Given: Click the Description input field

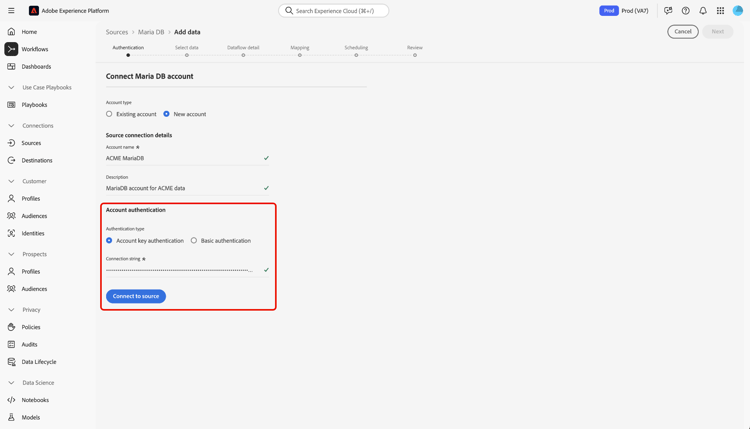Looking at the screenshot, I should [x=187, y=188].
